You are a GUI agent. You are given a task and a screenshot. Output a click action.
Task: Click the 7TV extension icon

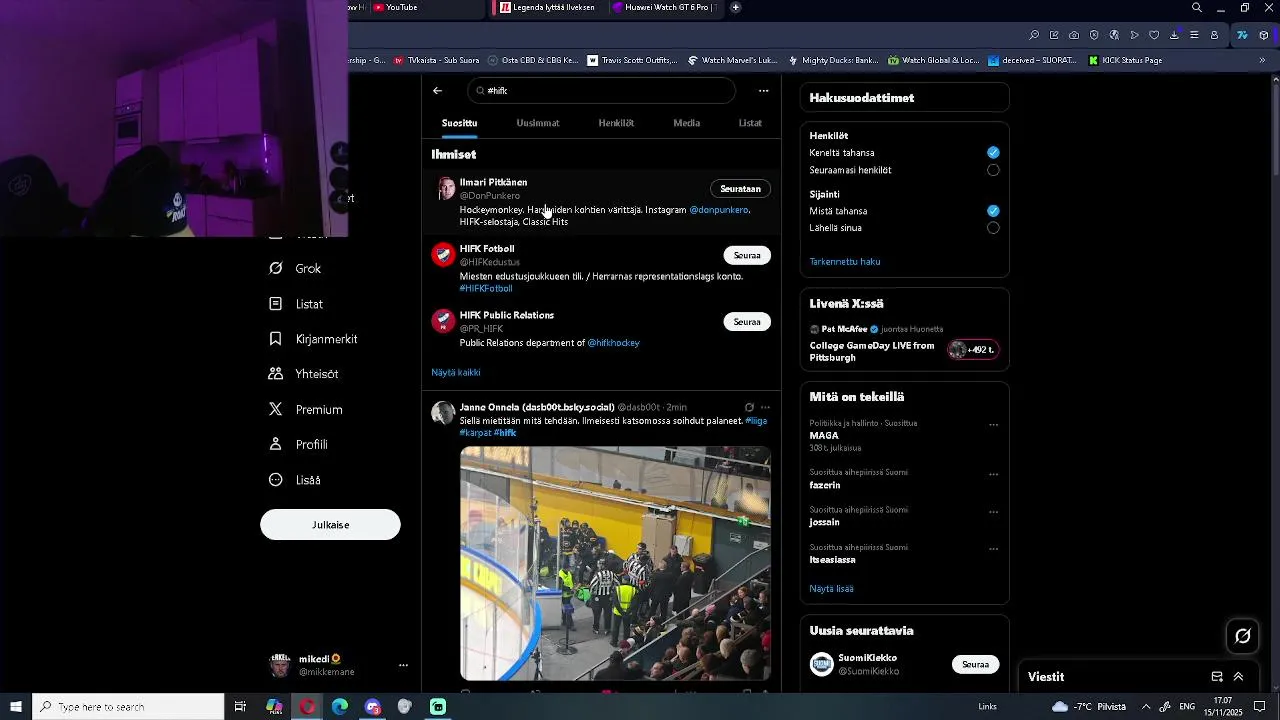click(x=1242, y=35)
